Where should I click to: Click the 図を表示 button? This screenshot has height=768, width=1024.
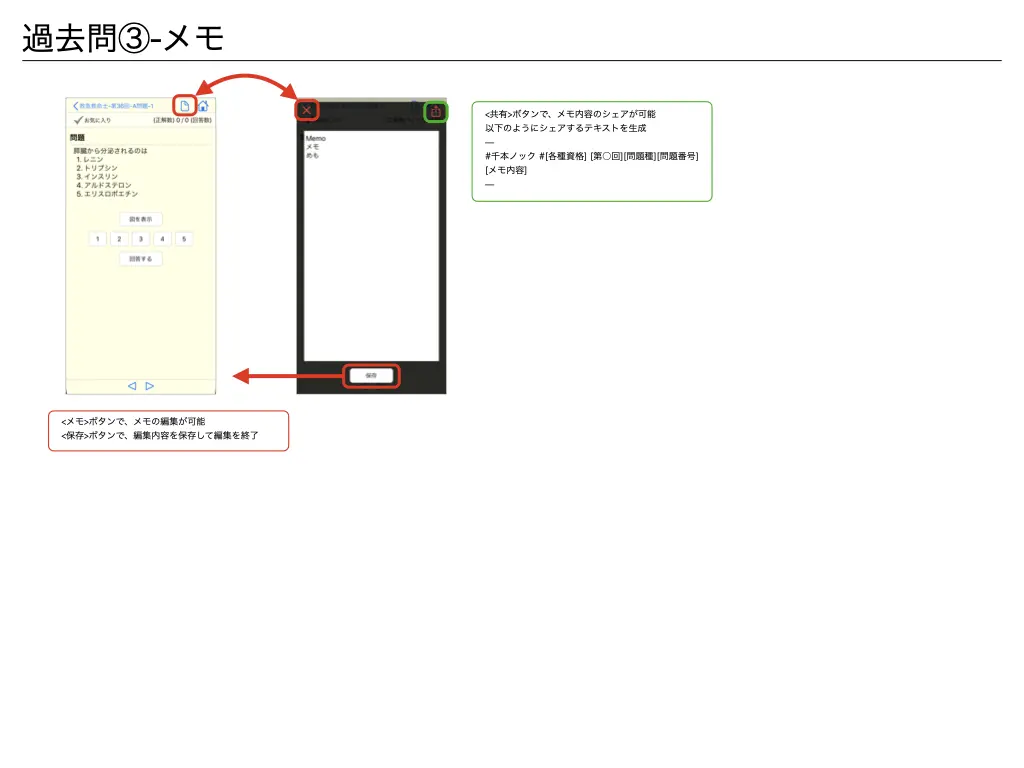click(x=140, y=219)
